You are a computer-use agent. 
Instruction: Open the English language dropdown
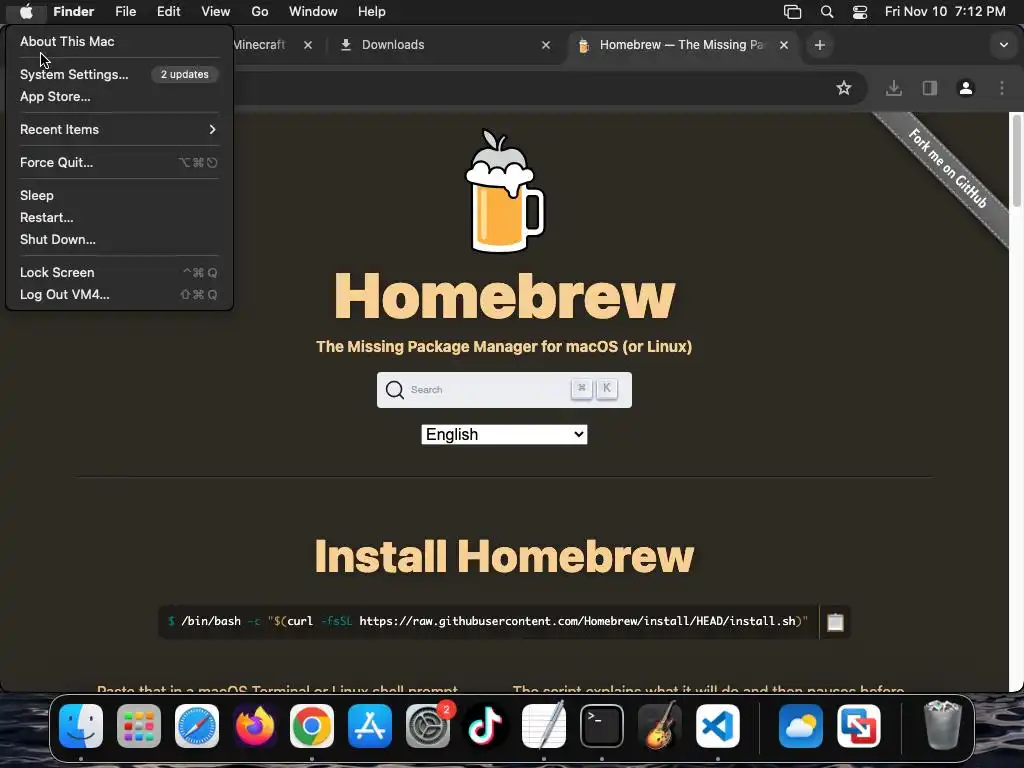[504, 434]
